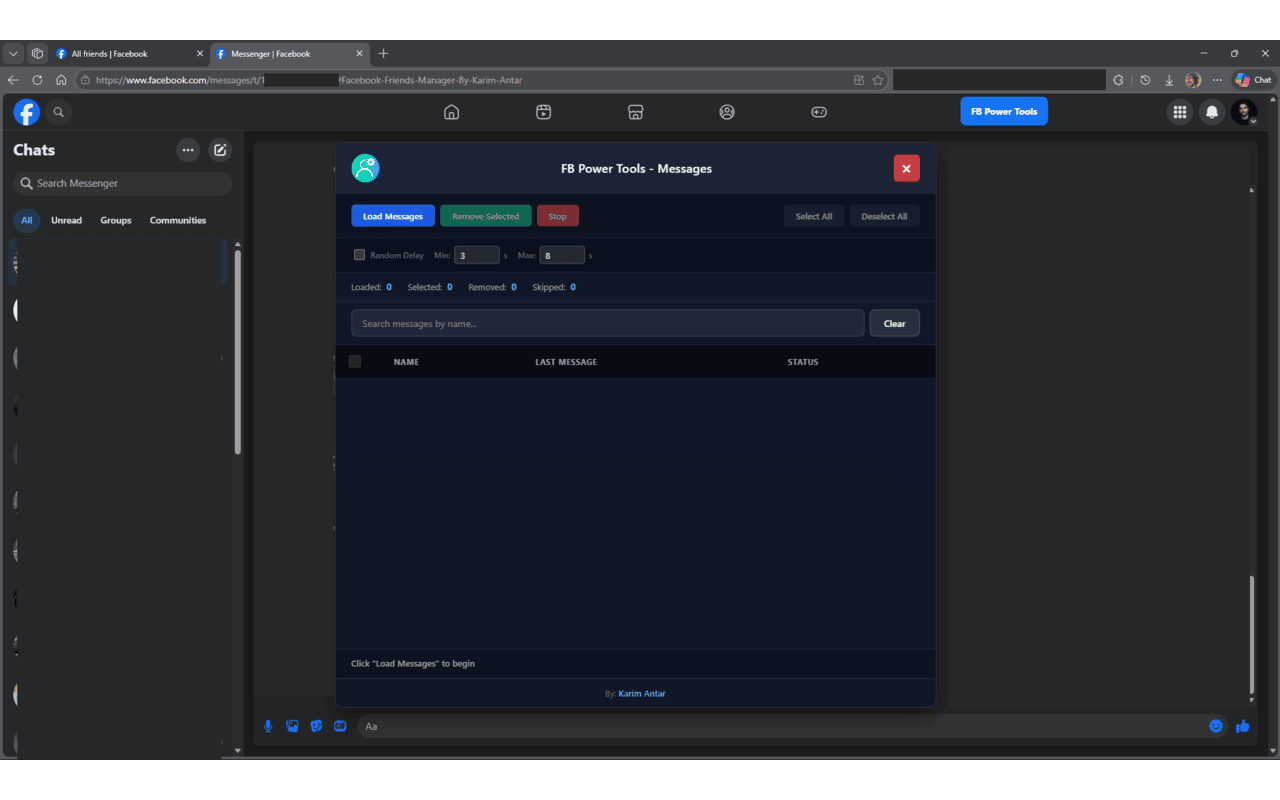Reload the page with the refresh icon
The height and width of the screenshot is (800, 1280).
[x=37, y=80]
